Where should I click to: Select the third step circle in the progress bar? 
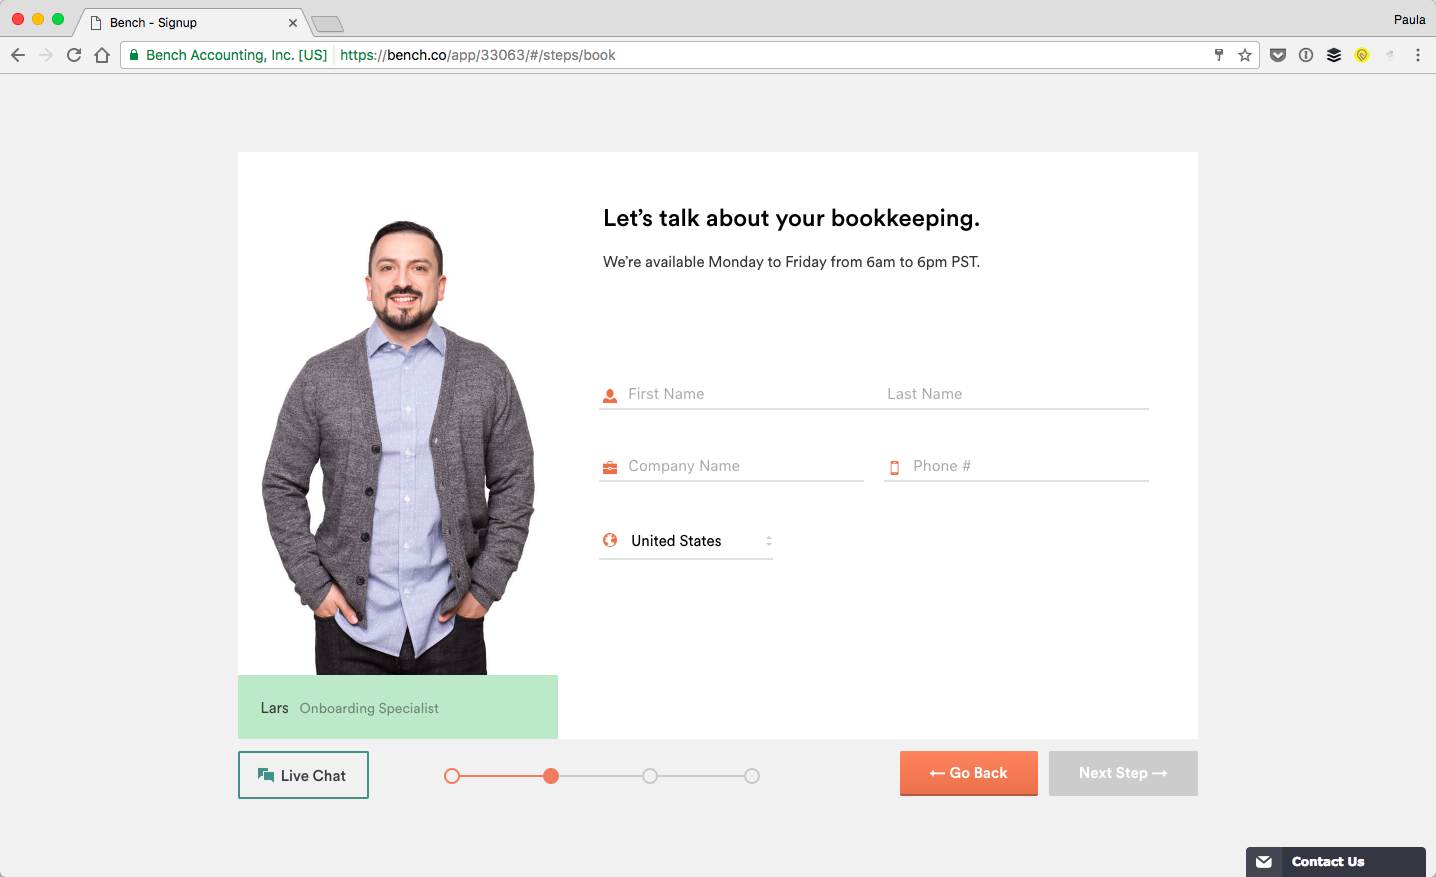pyautogui.click(x=650, y=775)
